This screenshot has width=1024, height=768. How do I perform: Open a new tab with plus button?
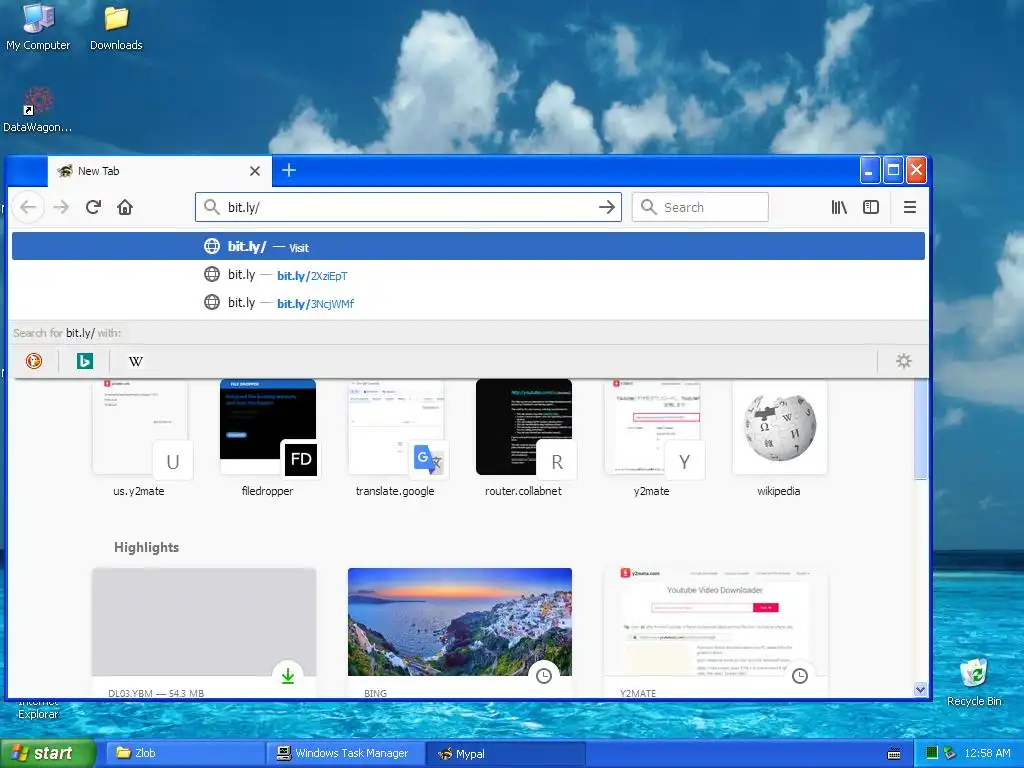[289, 170]
